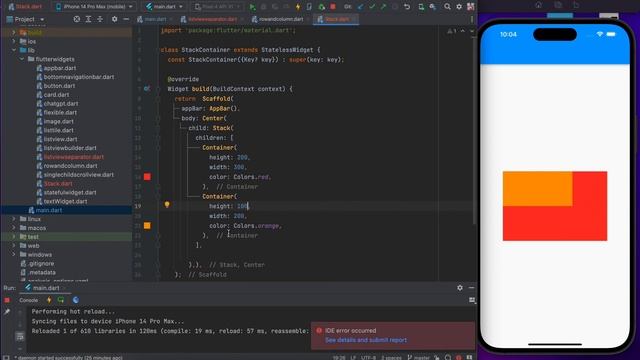Click warning indicator at editor top right

pos(451,31)
